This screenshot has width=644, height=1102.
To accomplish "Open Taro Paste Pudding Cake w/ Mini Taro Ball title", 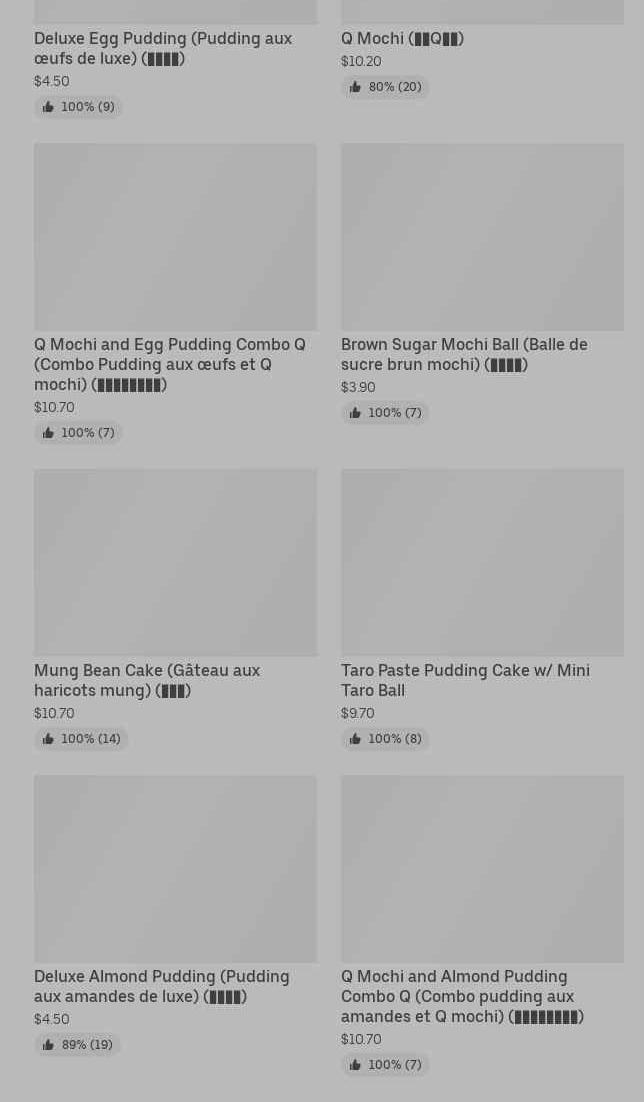I will (465, 680).
